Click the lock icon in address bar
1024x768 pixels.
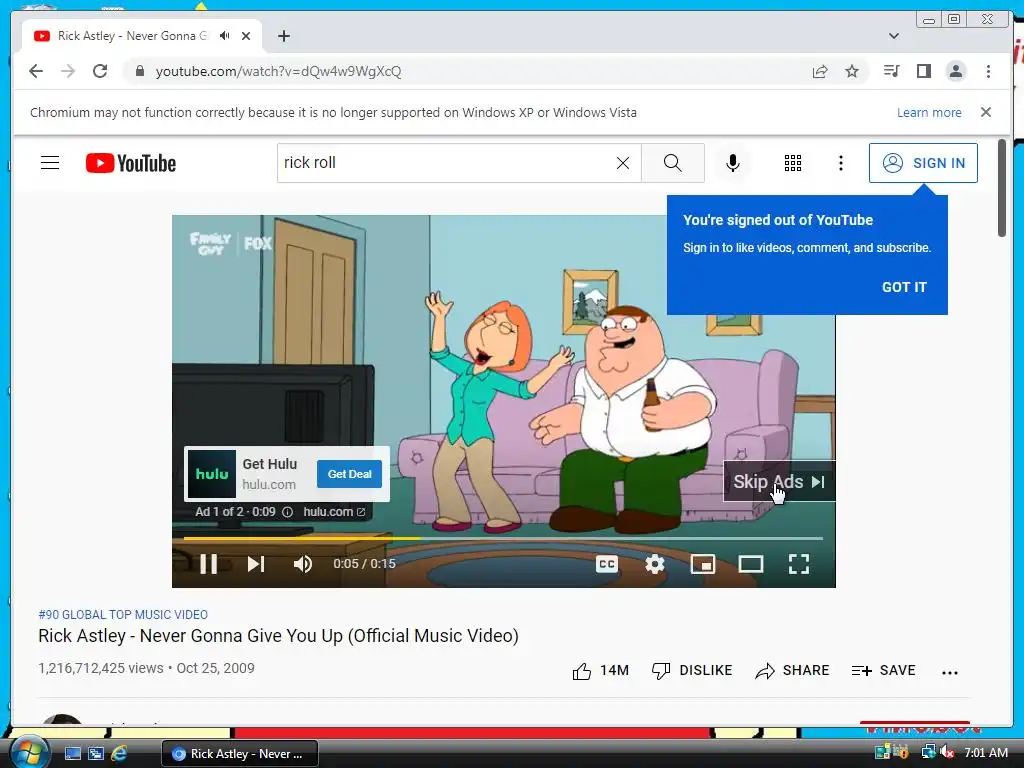139,71
